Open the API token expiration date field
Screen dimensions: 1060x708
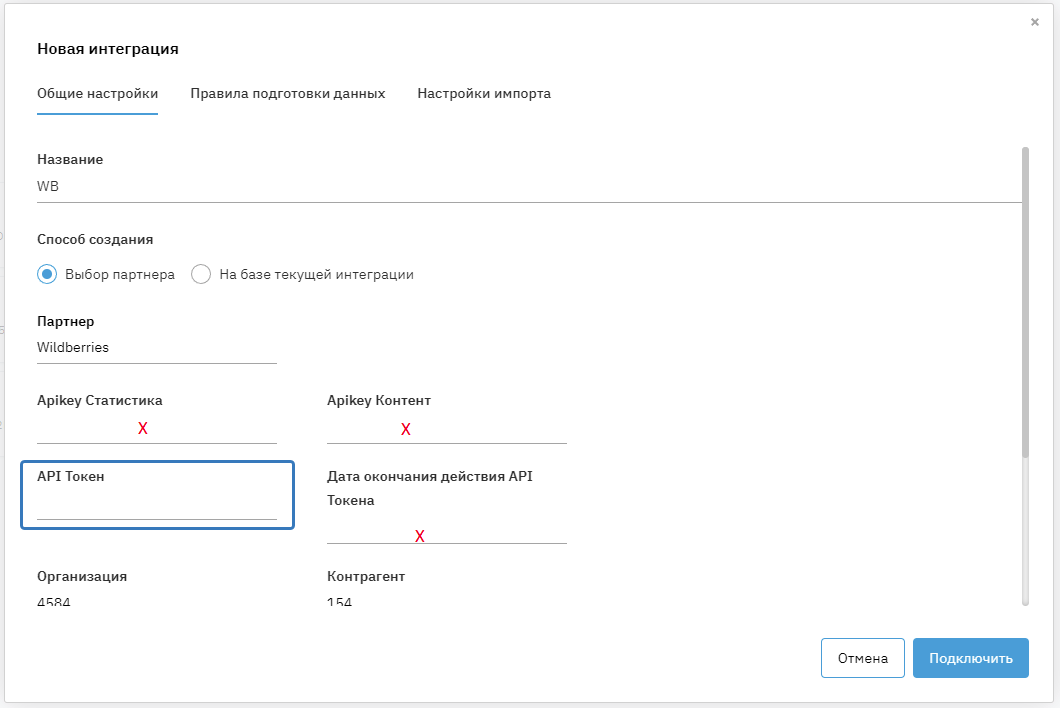point(446,531)
